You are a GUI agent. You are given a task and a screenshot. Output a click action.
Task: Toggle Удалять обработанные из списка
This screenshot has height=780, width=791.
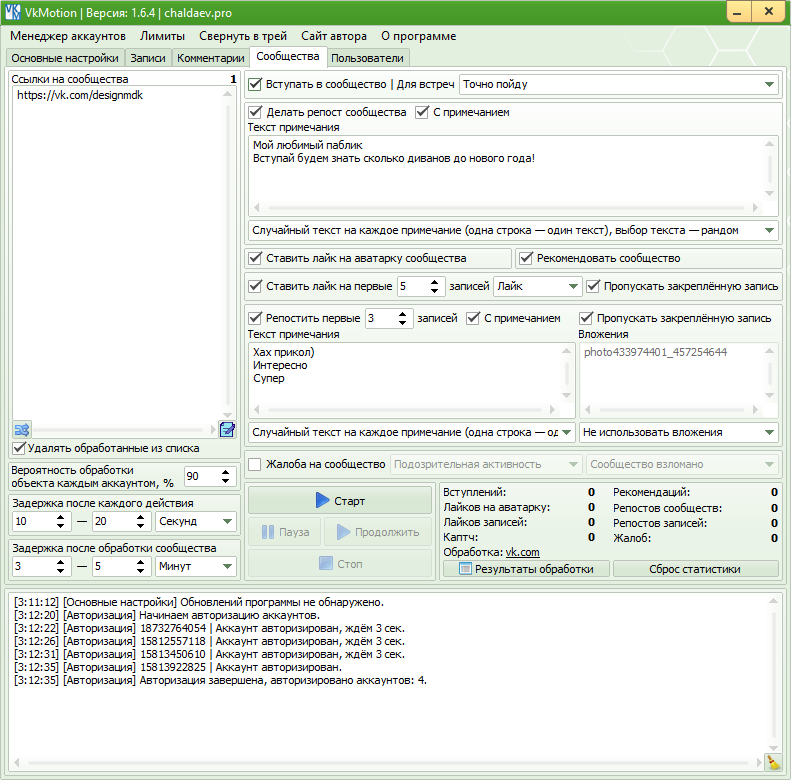click(20, 448)
